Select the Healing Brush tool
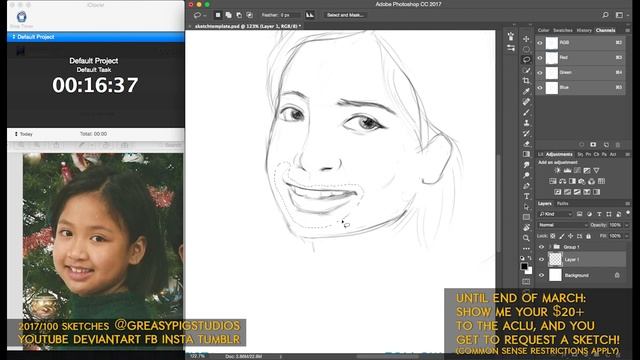This screenshot has height=360, width=640. point(527,102)
